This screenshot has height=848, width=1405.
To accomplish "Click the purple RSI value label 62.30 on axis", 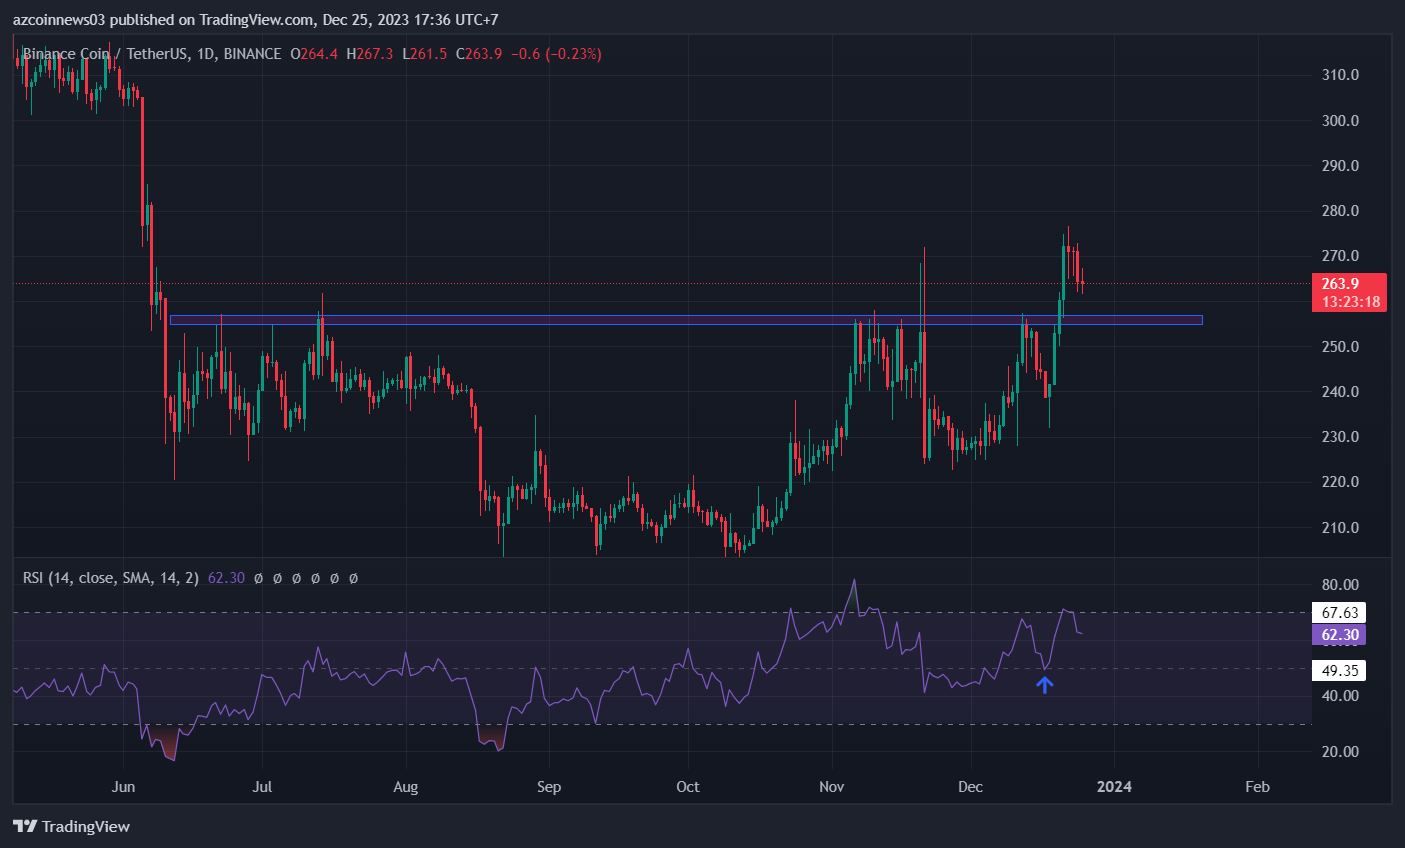I will point(1339,635).
